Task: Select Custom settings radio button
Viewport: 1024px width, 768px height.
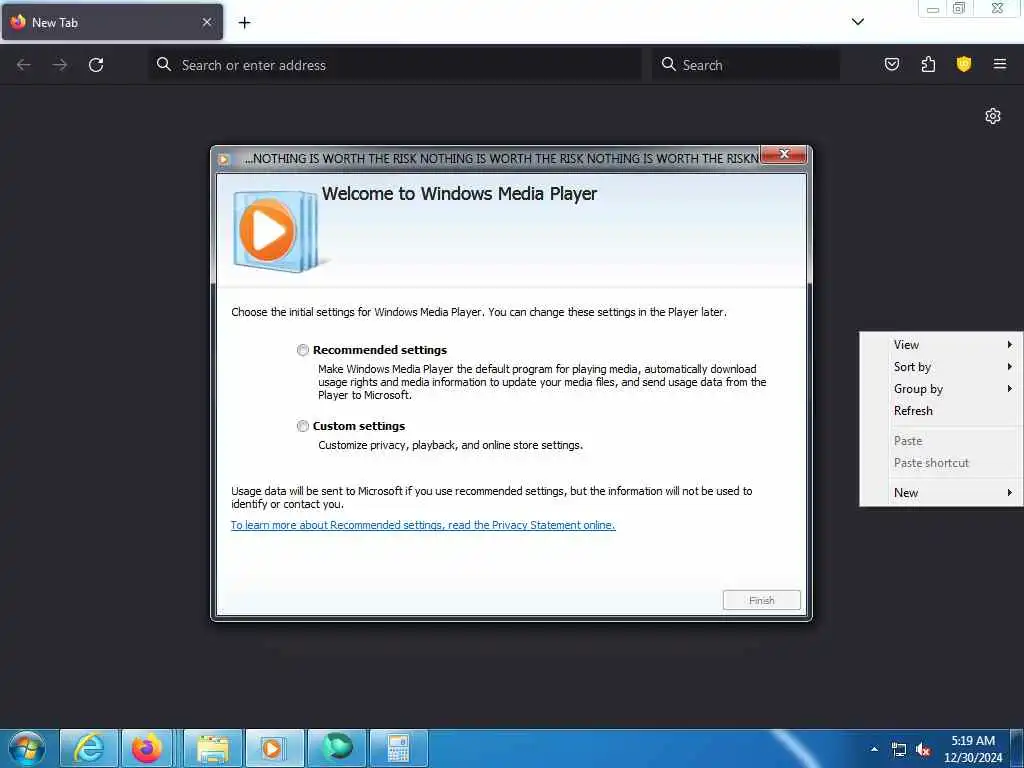Action: 302,426
